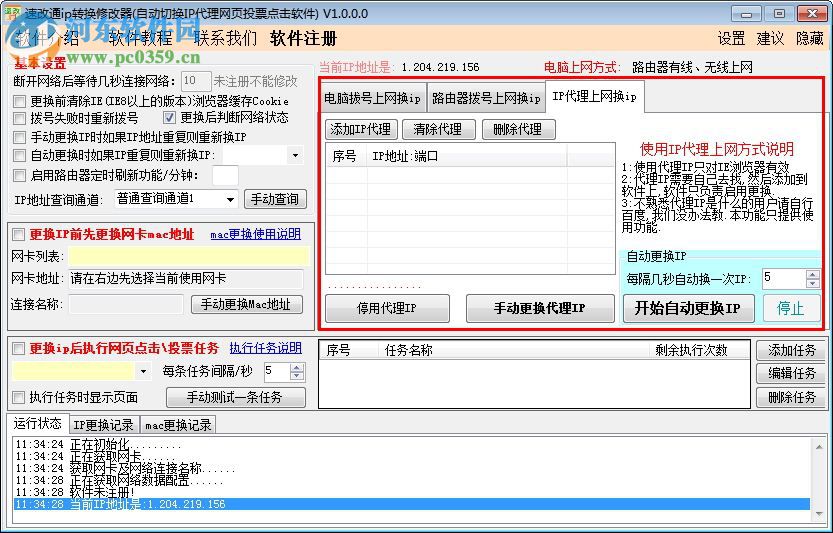Screen dimensions: 833x533
Task: Open the 软件教程 menu
Action: tap(141, 38)
